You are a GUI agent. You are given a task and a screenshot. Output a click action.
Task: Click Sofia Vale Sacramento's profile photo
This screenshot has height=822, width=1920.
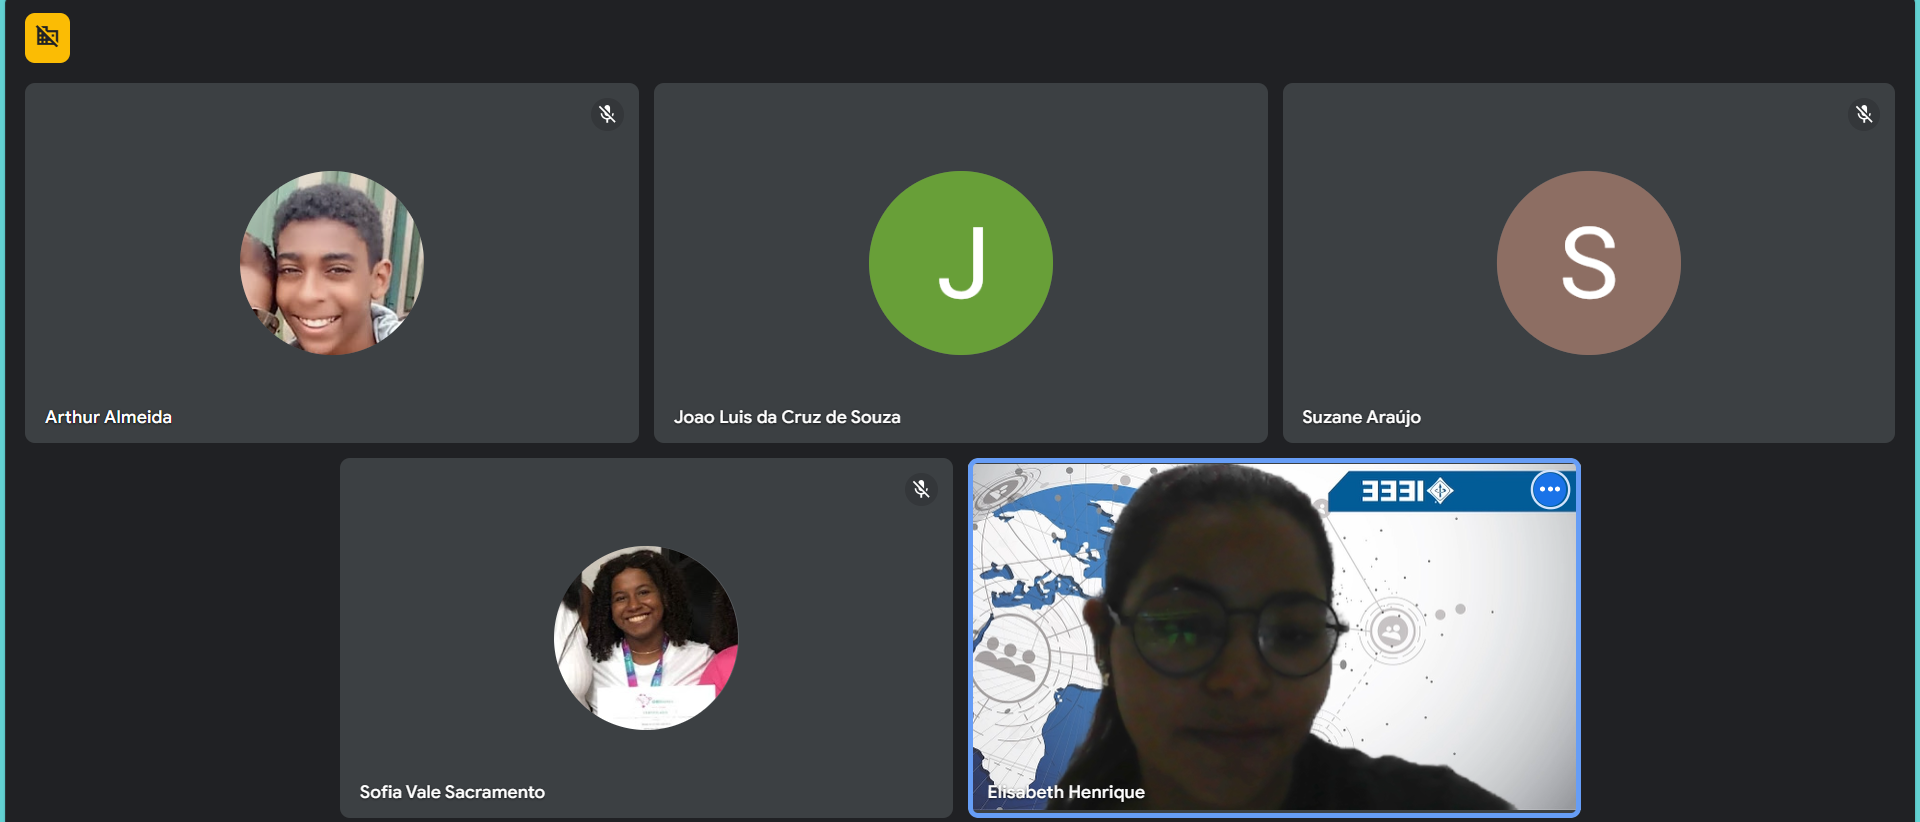[x=646, y=638]
